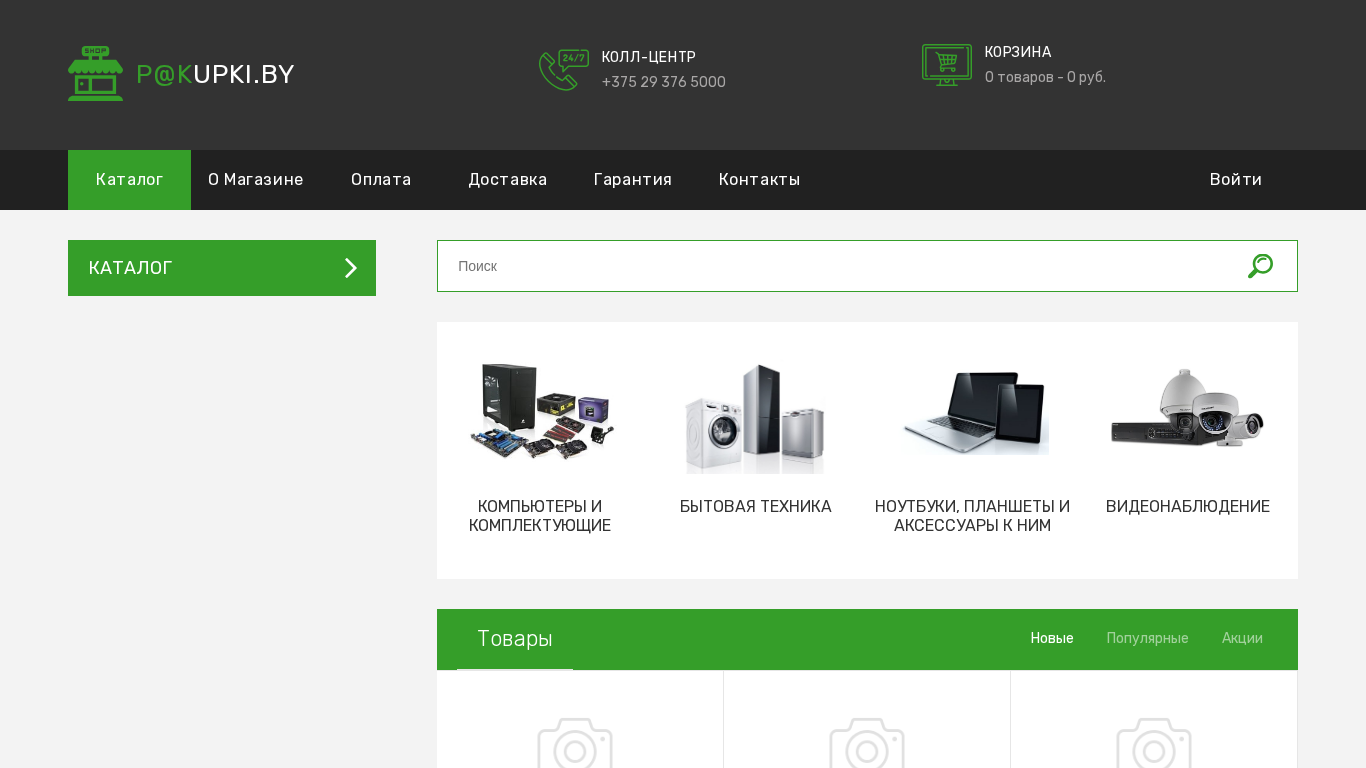
Task: Open laptops and tablets category image
Action: (x=975, y=412)
